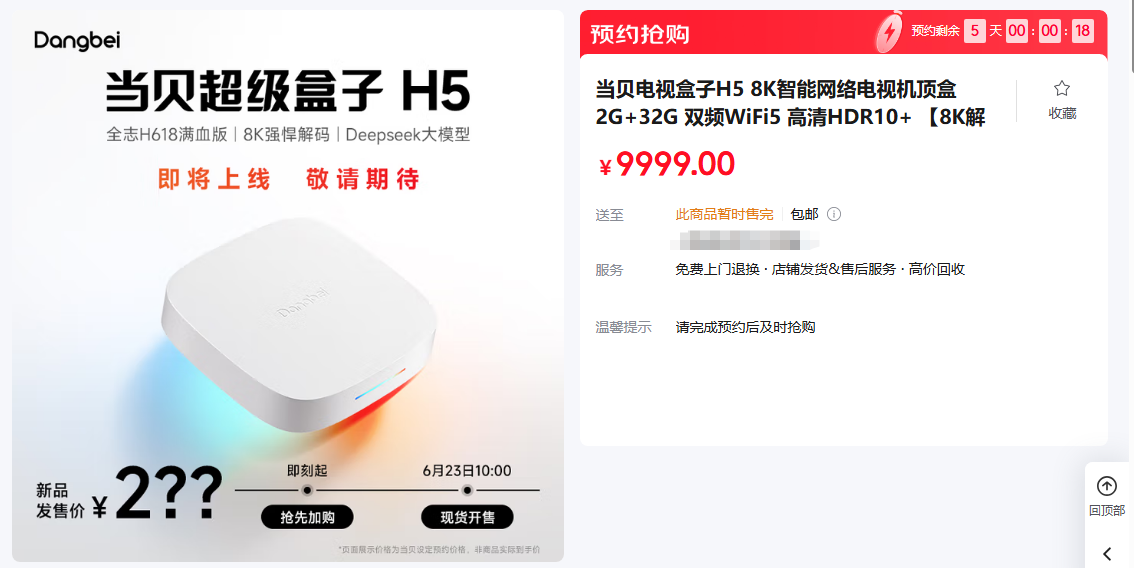
Task: Click the 即刻起 timeline dot
Action: pos(307,490)
